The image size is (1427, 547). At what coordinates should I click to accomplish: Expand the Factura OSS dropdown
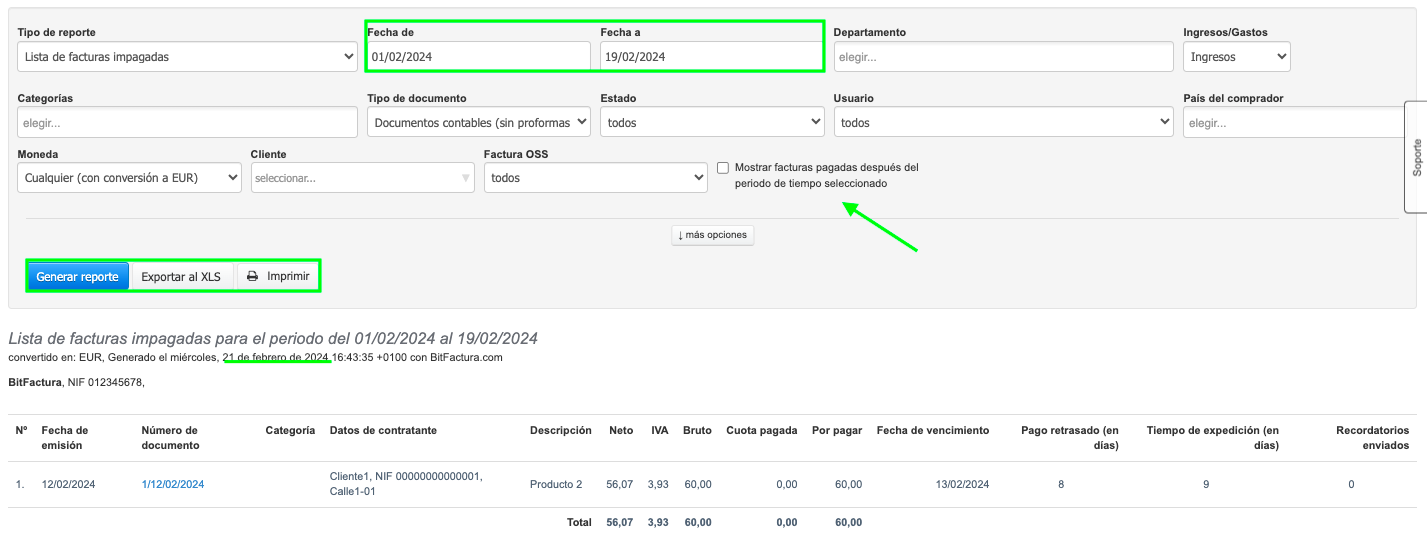(x=595, y=178)
